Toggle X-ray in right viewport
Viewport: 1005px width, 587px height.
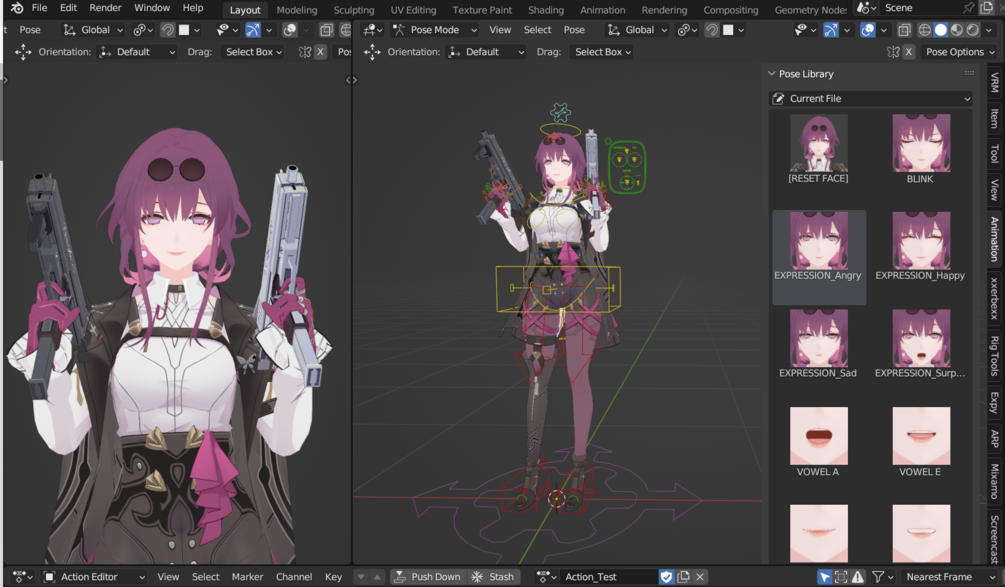tap(904, 29)
